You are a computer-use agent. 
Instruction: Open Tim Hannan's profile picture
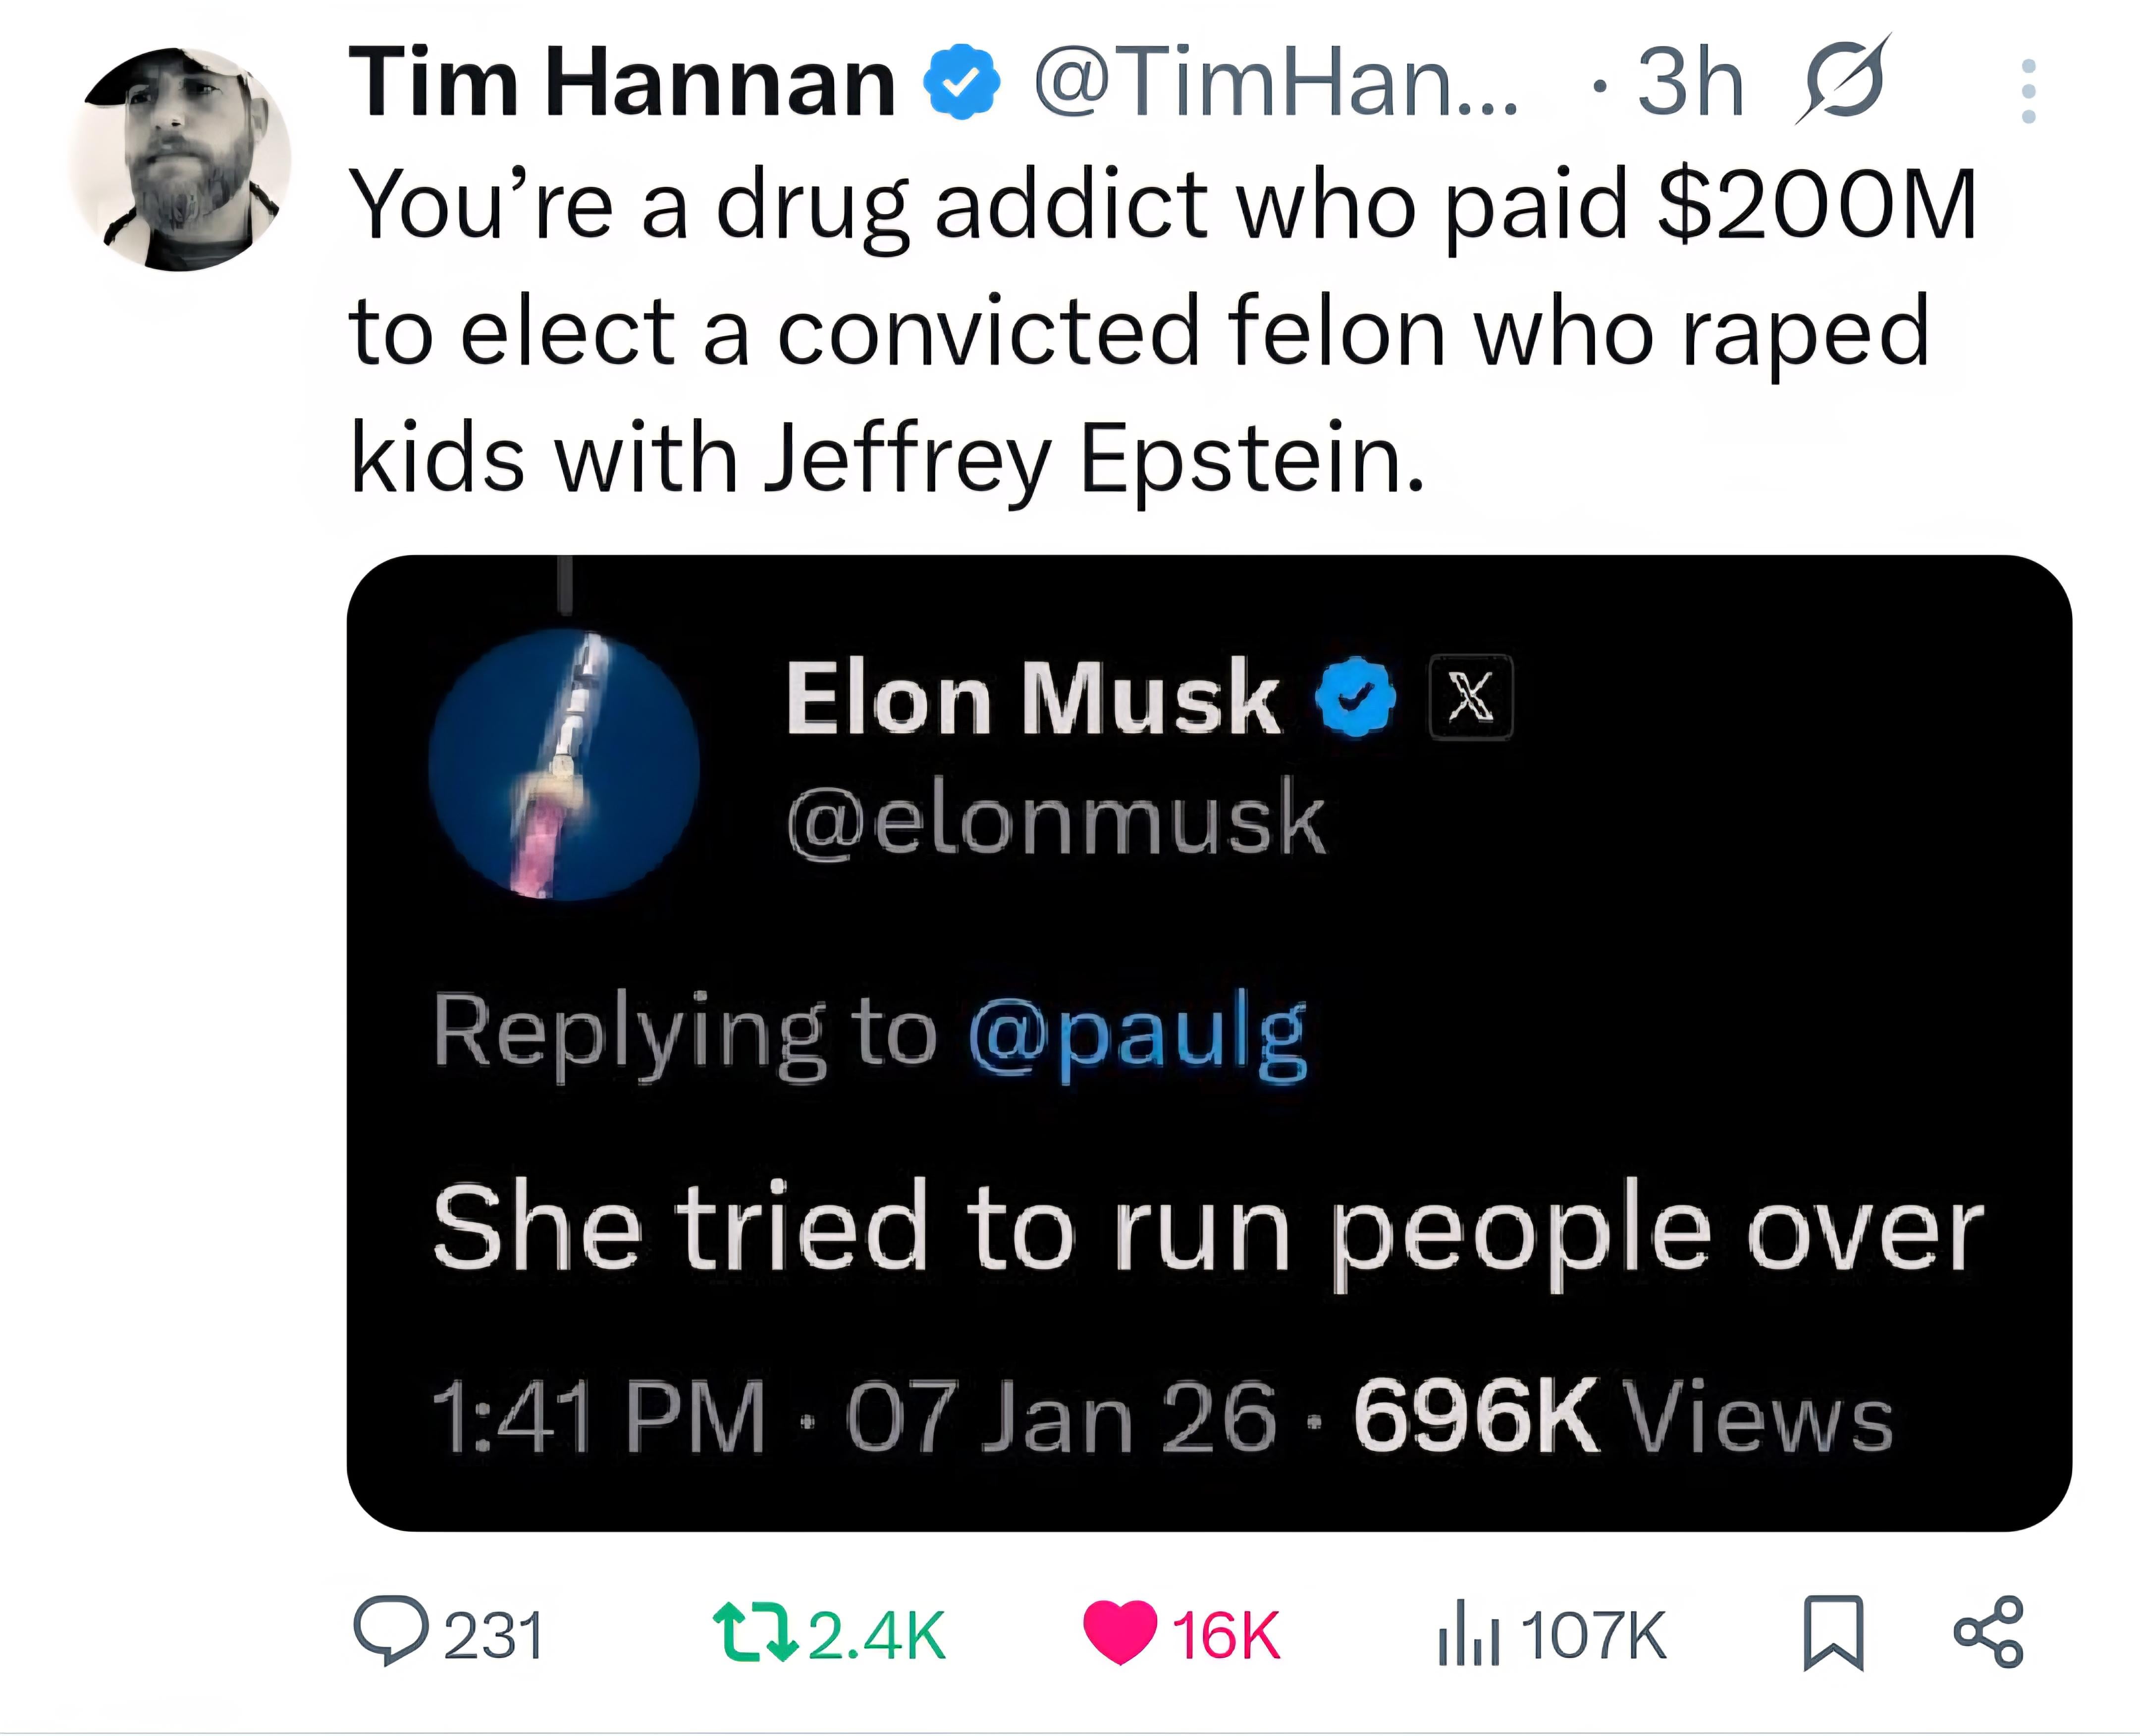pyautogui.click(x=180, y=160)
